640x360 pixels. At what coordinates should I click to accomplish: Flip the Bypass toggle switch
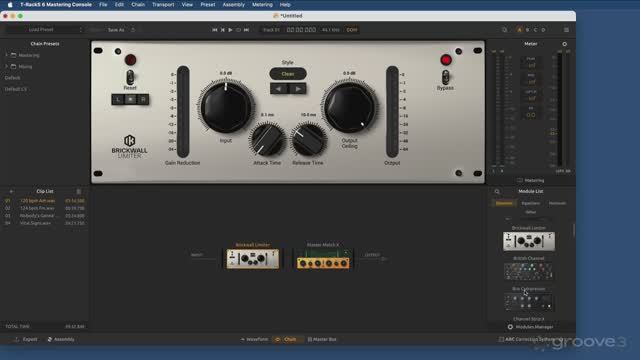click(445, 77)
